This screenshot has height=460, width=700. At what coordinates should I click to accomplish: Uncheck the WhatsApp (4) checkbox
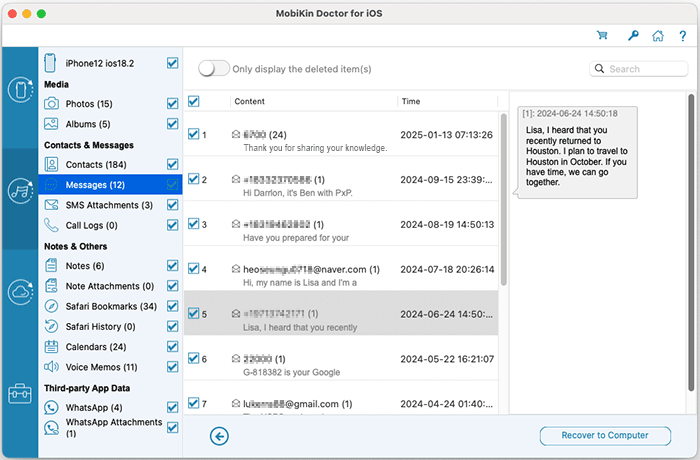tap(172, 407)
